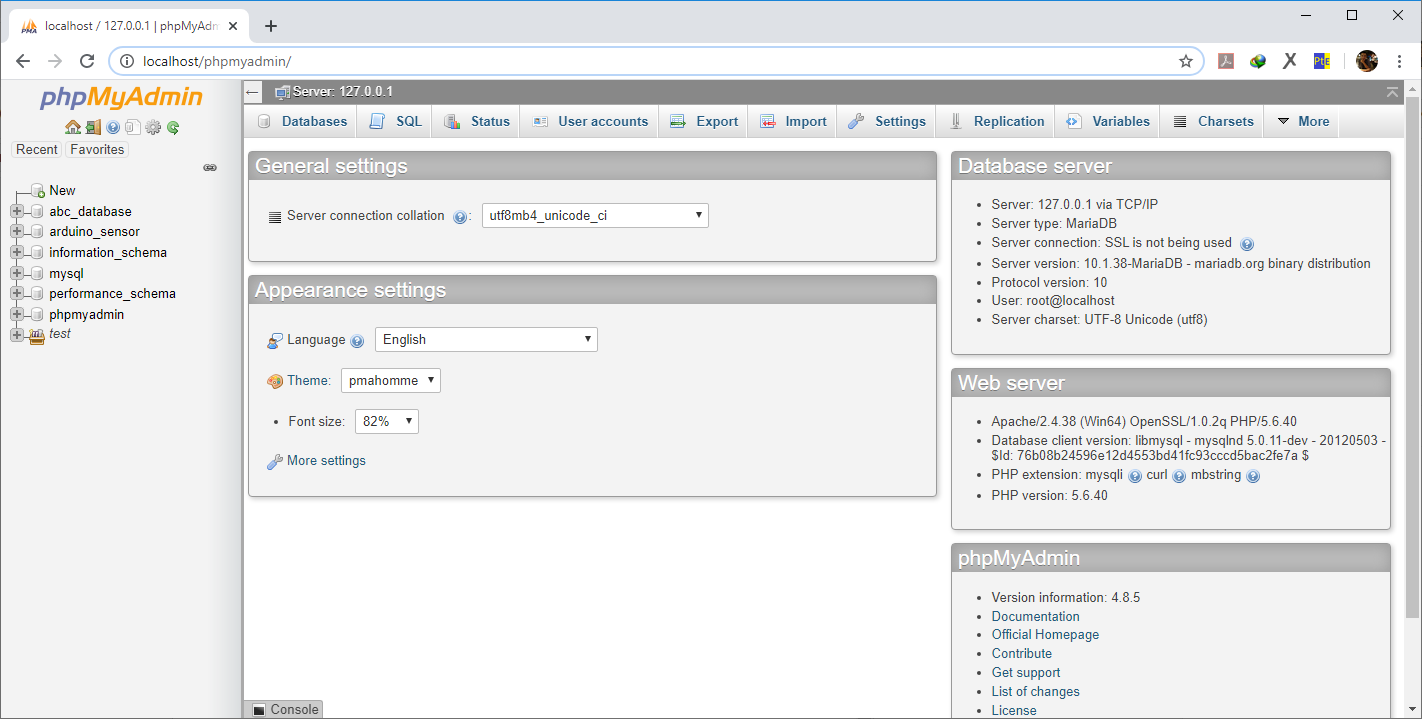The height and width of the screenshot is (719, 1422).
Task: Open the Import tab
Action: click(792, 121)
